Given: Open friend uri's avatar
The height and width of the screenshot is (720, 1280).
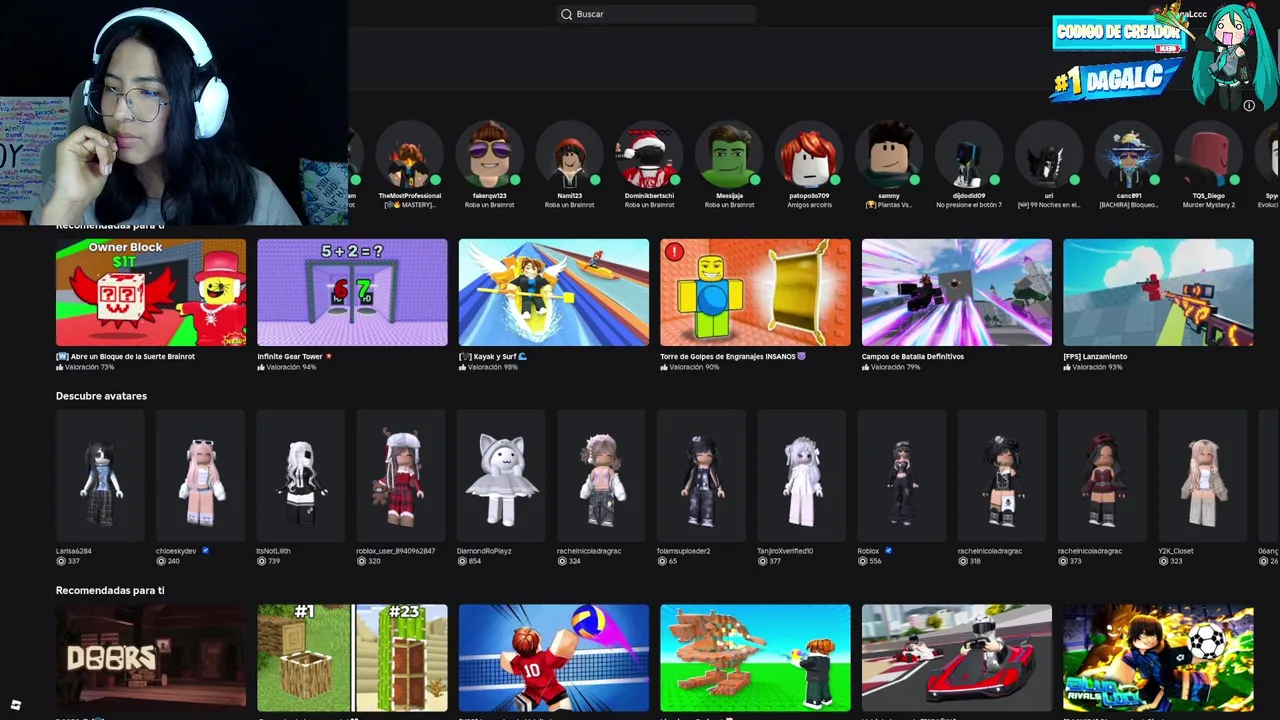Looking at the screenshot, I should pos(1048,154).
